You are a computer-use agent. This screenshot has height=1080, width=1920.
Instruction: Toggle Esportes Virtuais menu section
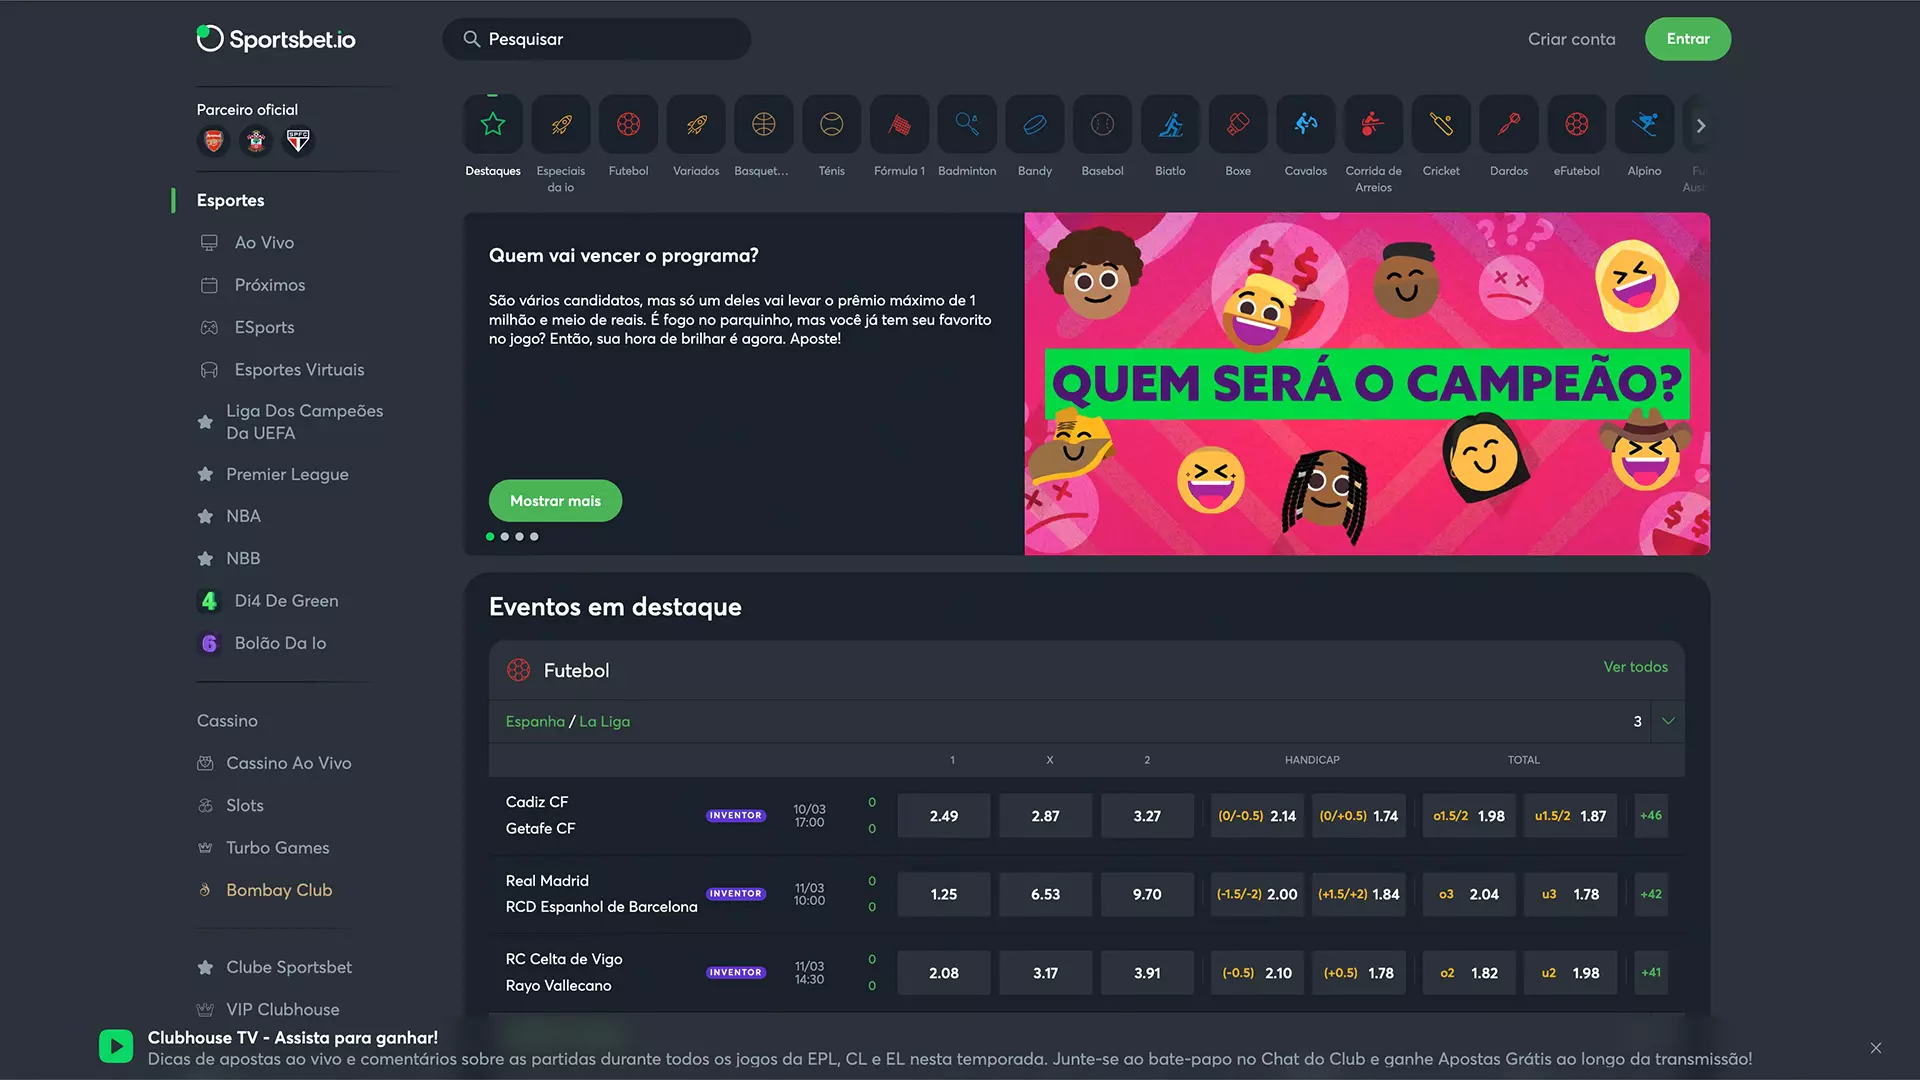tap(298, 369)
